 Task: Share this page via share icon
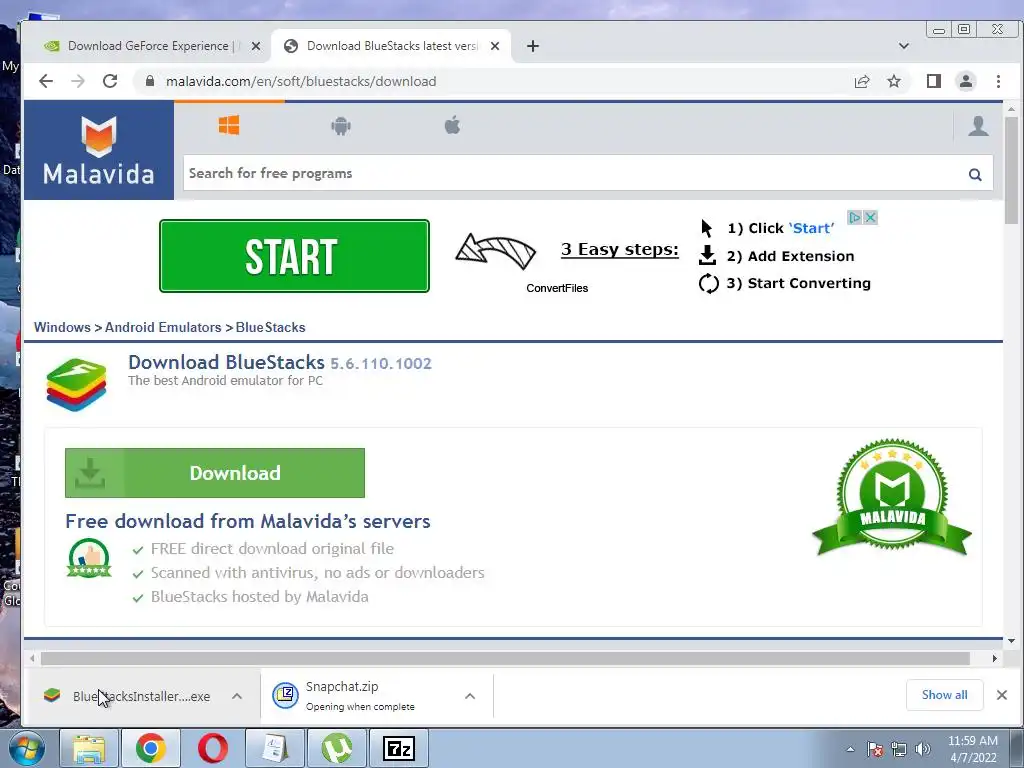pyautogui.click(x=862, y=81)
